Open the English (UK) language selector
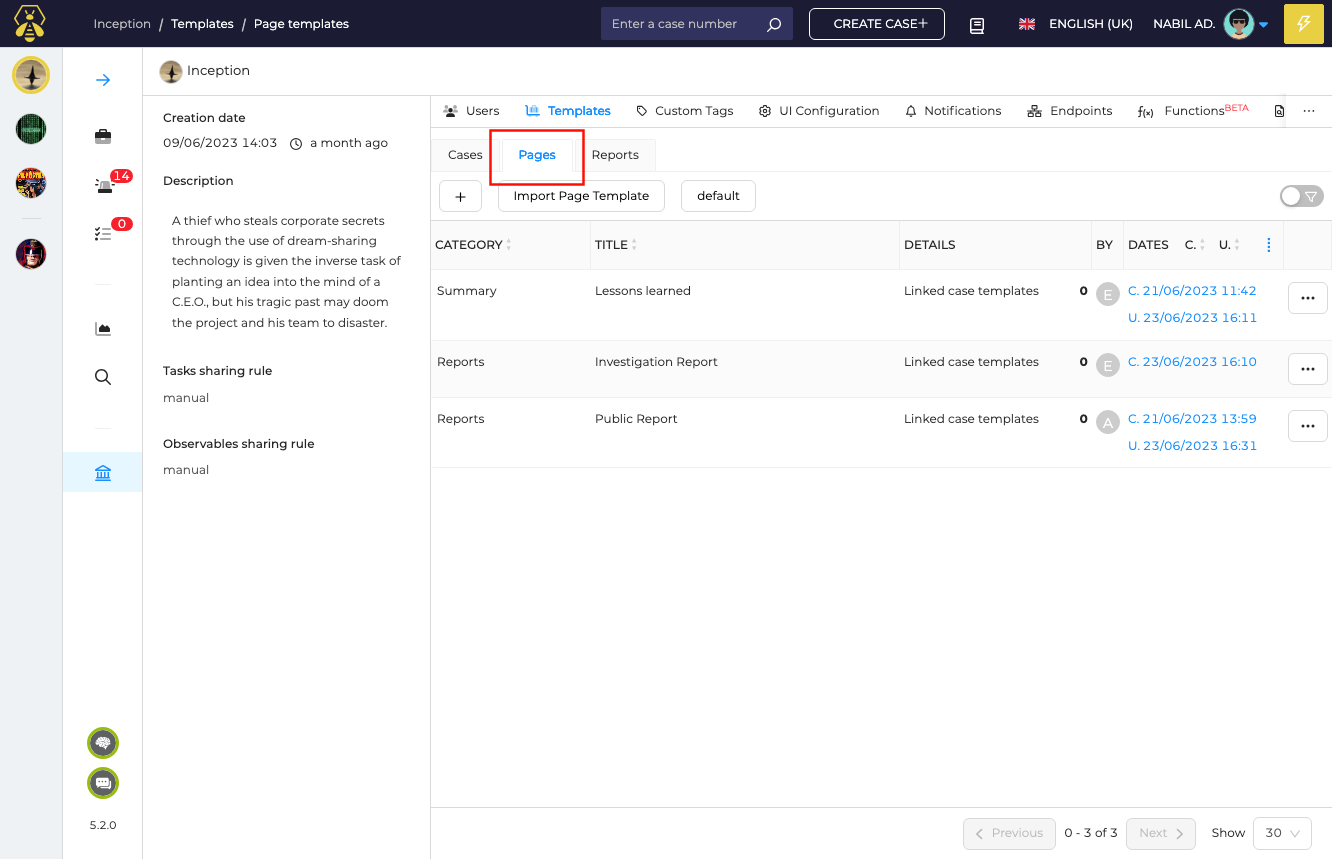 [1075, 24]
